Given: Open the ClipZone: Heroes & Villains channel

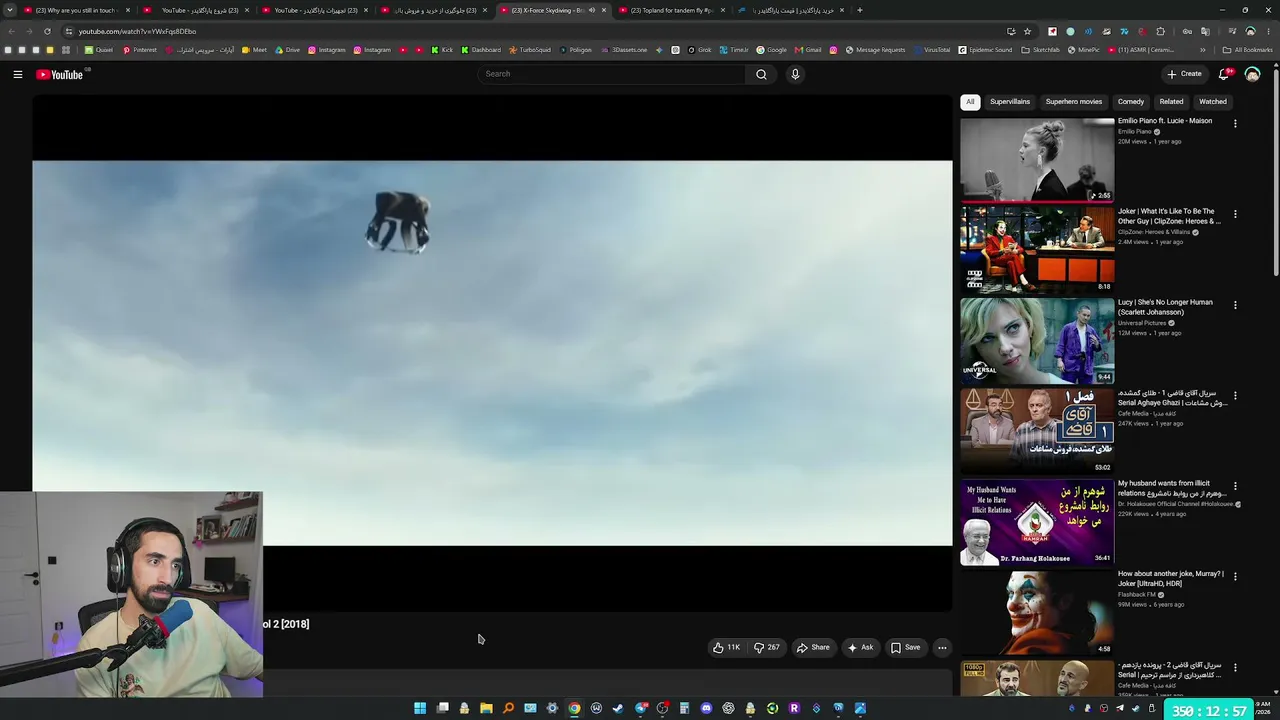Looking at the screenshot, I should (1154, 232).
